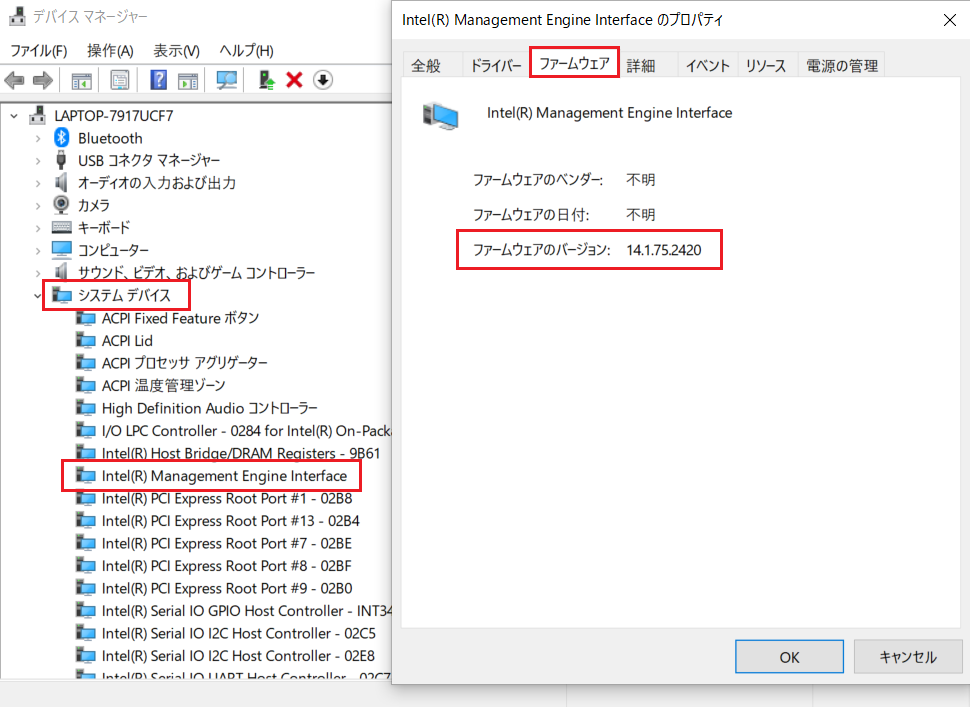This screenshot has width=970, height=707.
Task: Click the Properties toolbar icon
Action: (x=119, y=80)
